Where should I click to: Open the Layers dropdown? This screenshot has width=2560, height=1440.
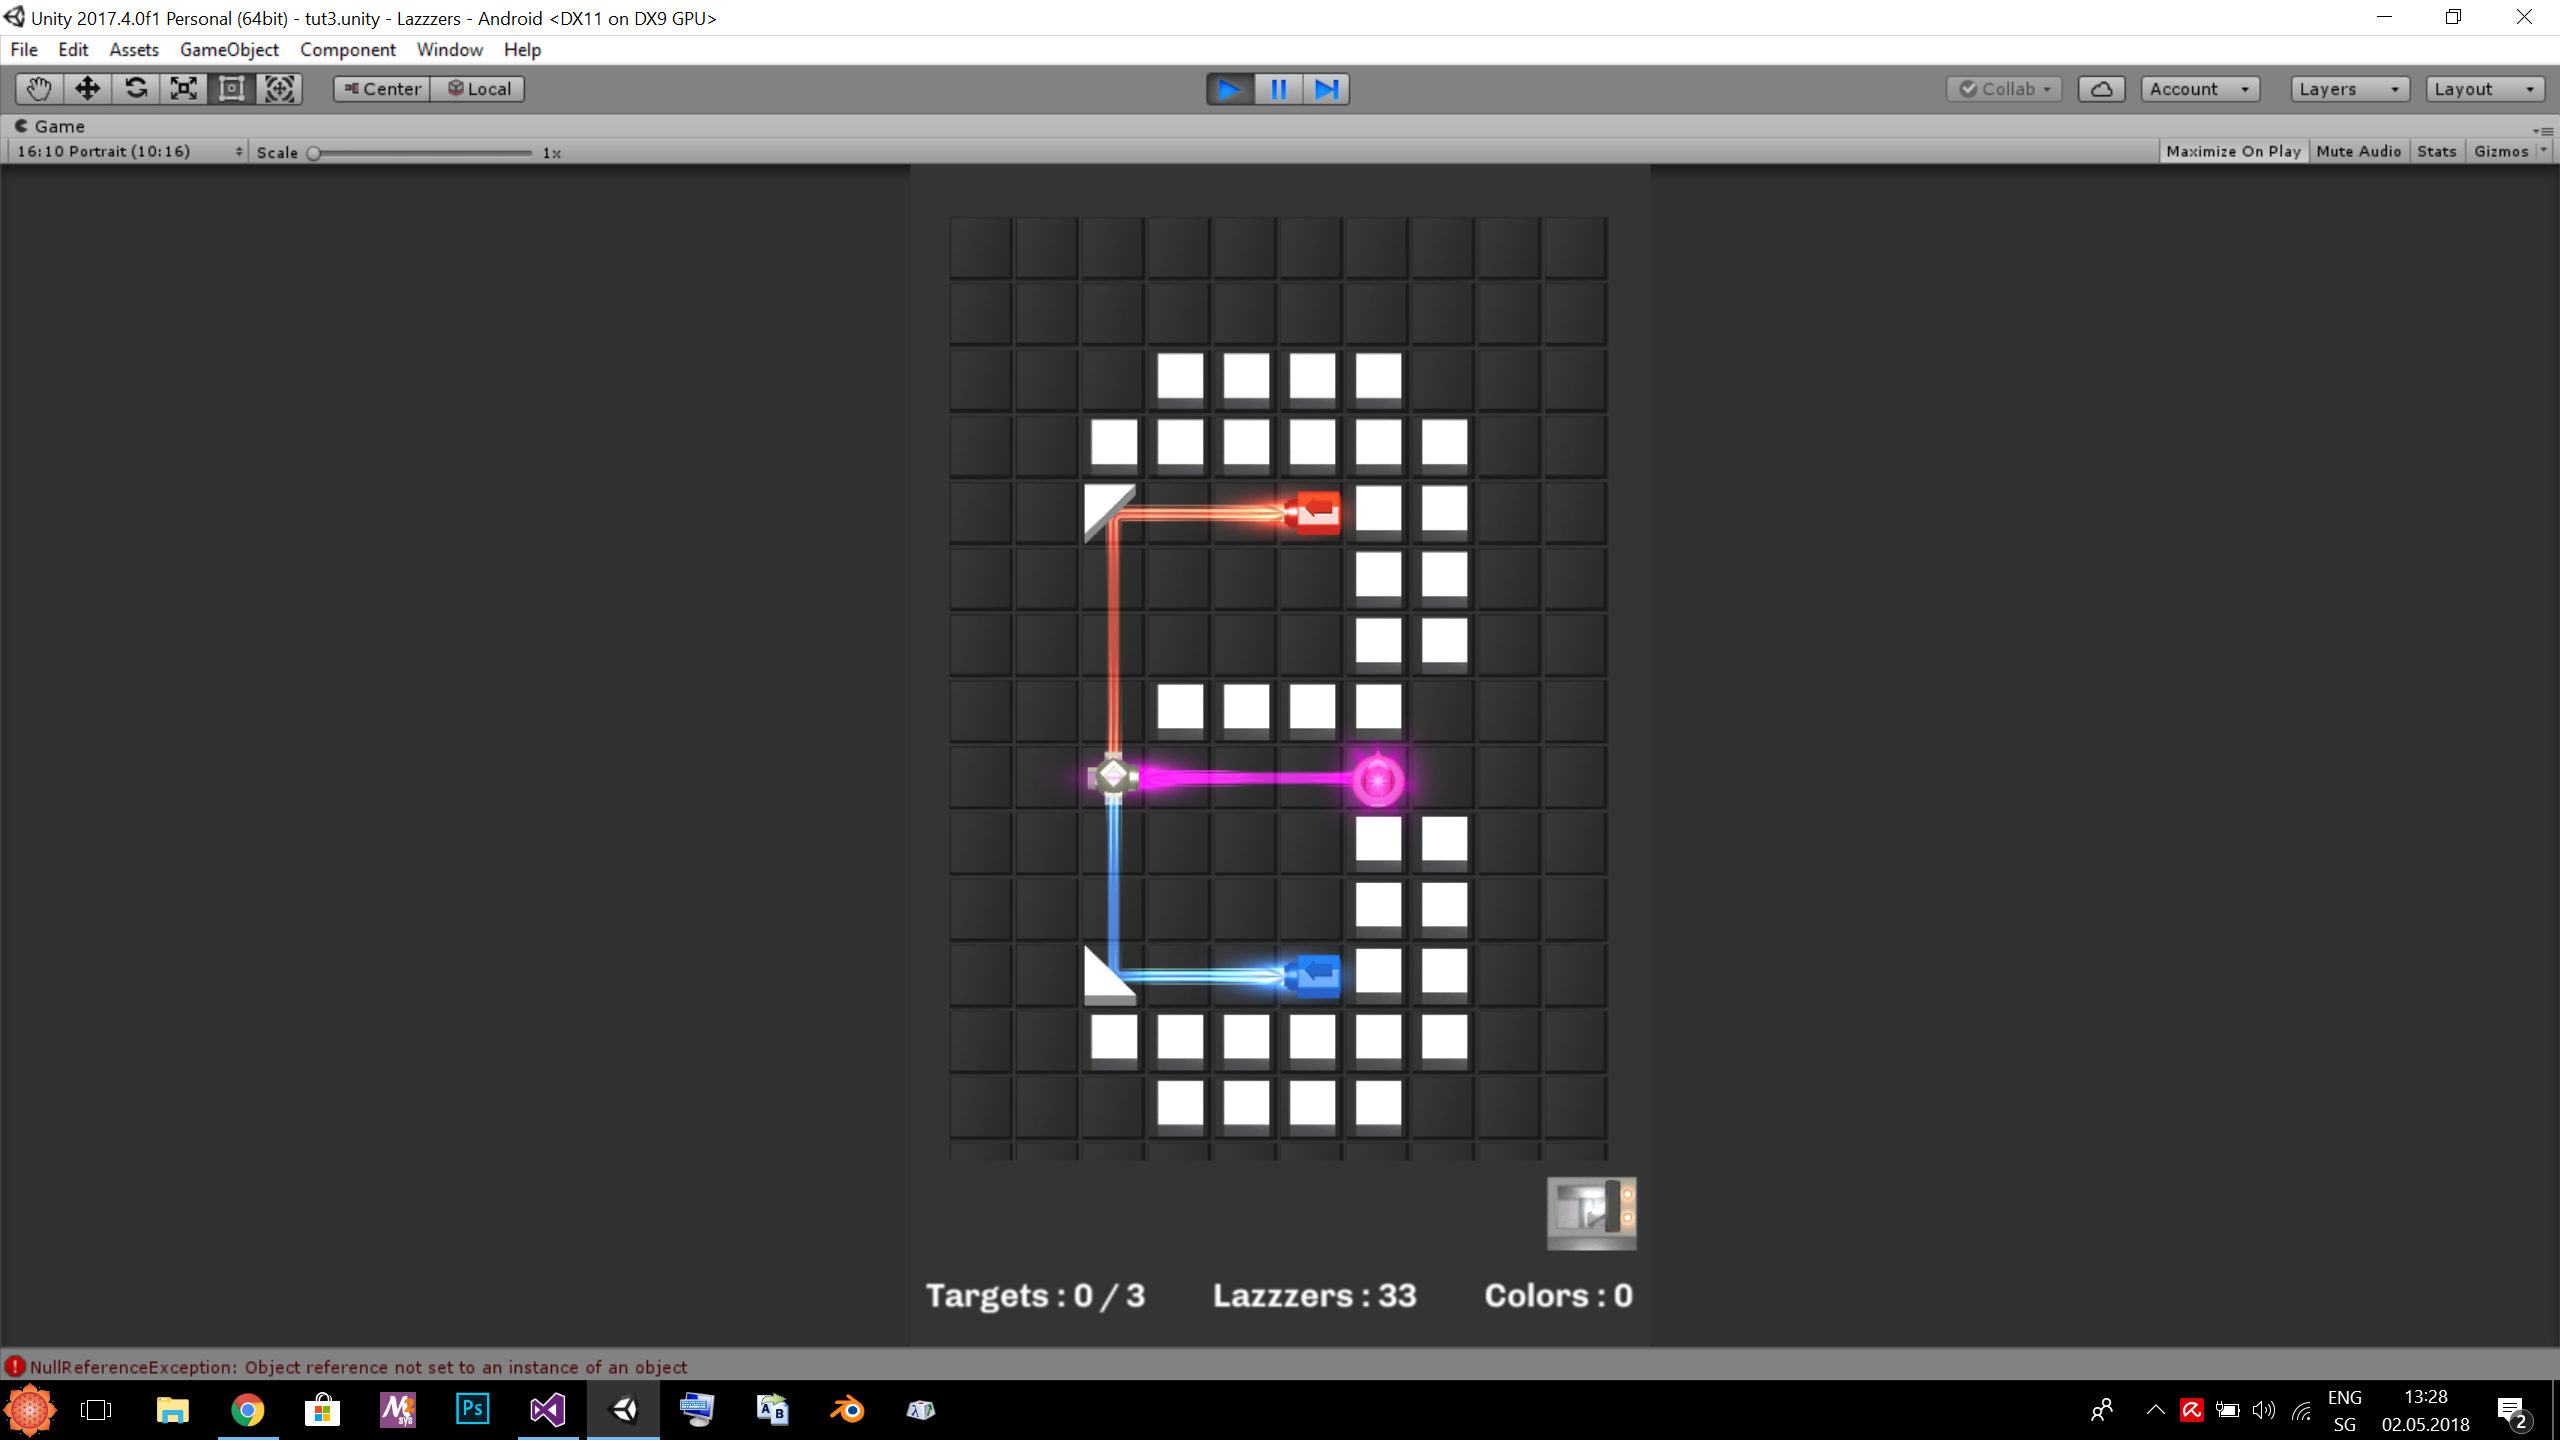(x=2349, y=89)
